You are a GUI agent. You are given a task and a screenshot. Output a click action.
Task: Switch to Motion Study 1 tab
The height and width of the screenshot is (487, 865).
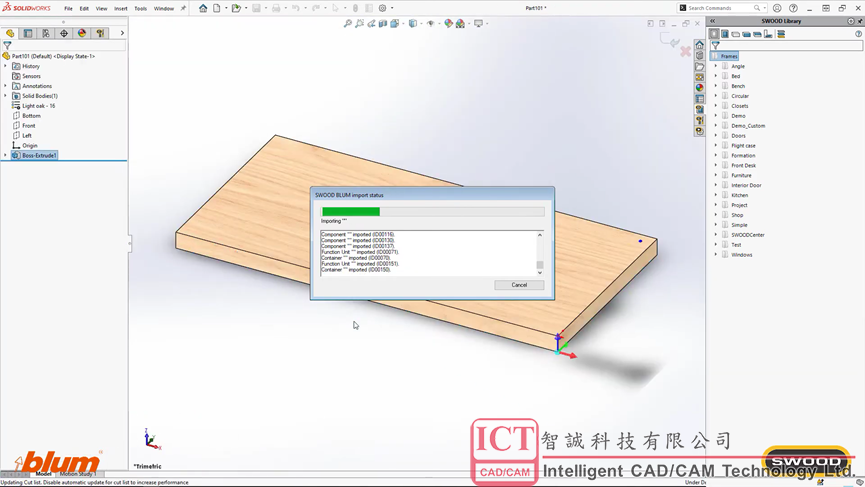(78, 474)
